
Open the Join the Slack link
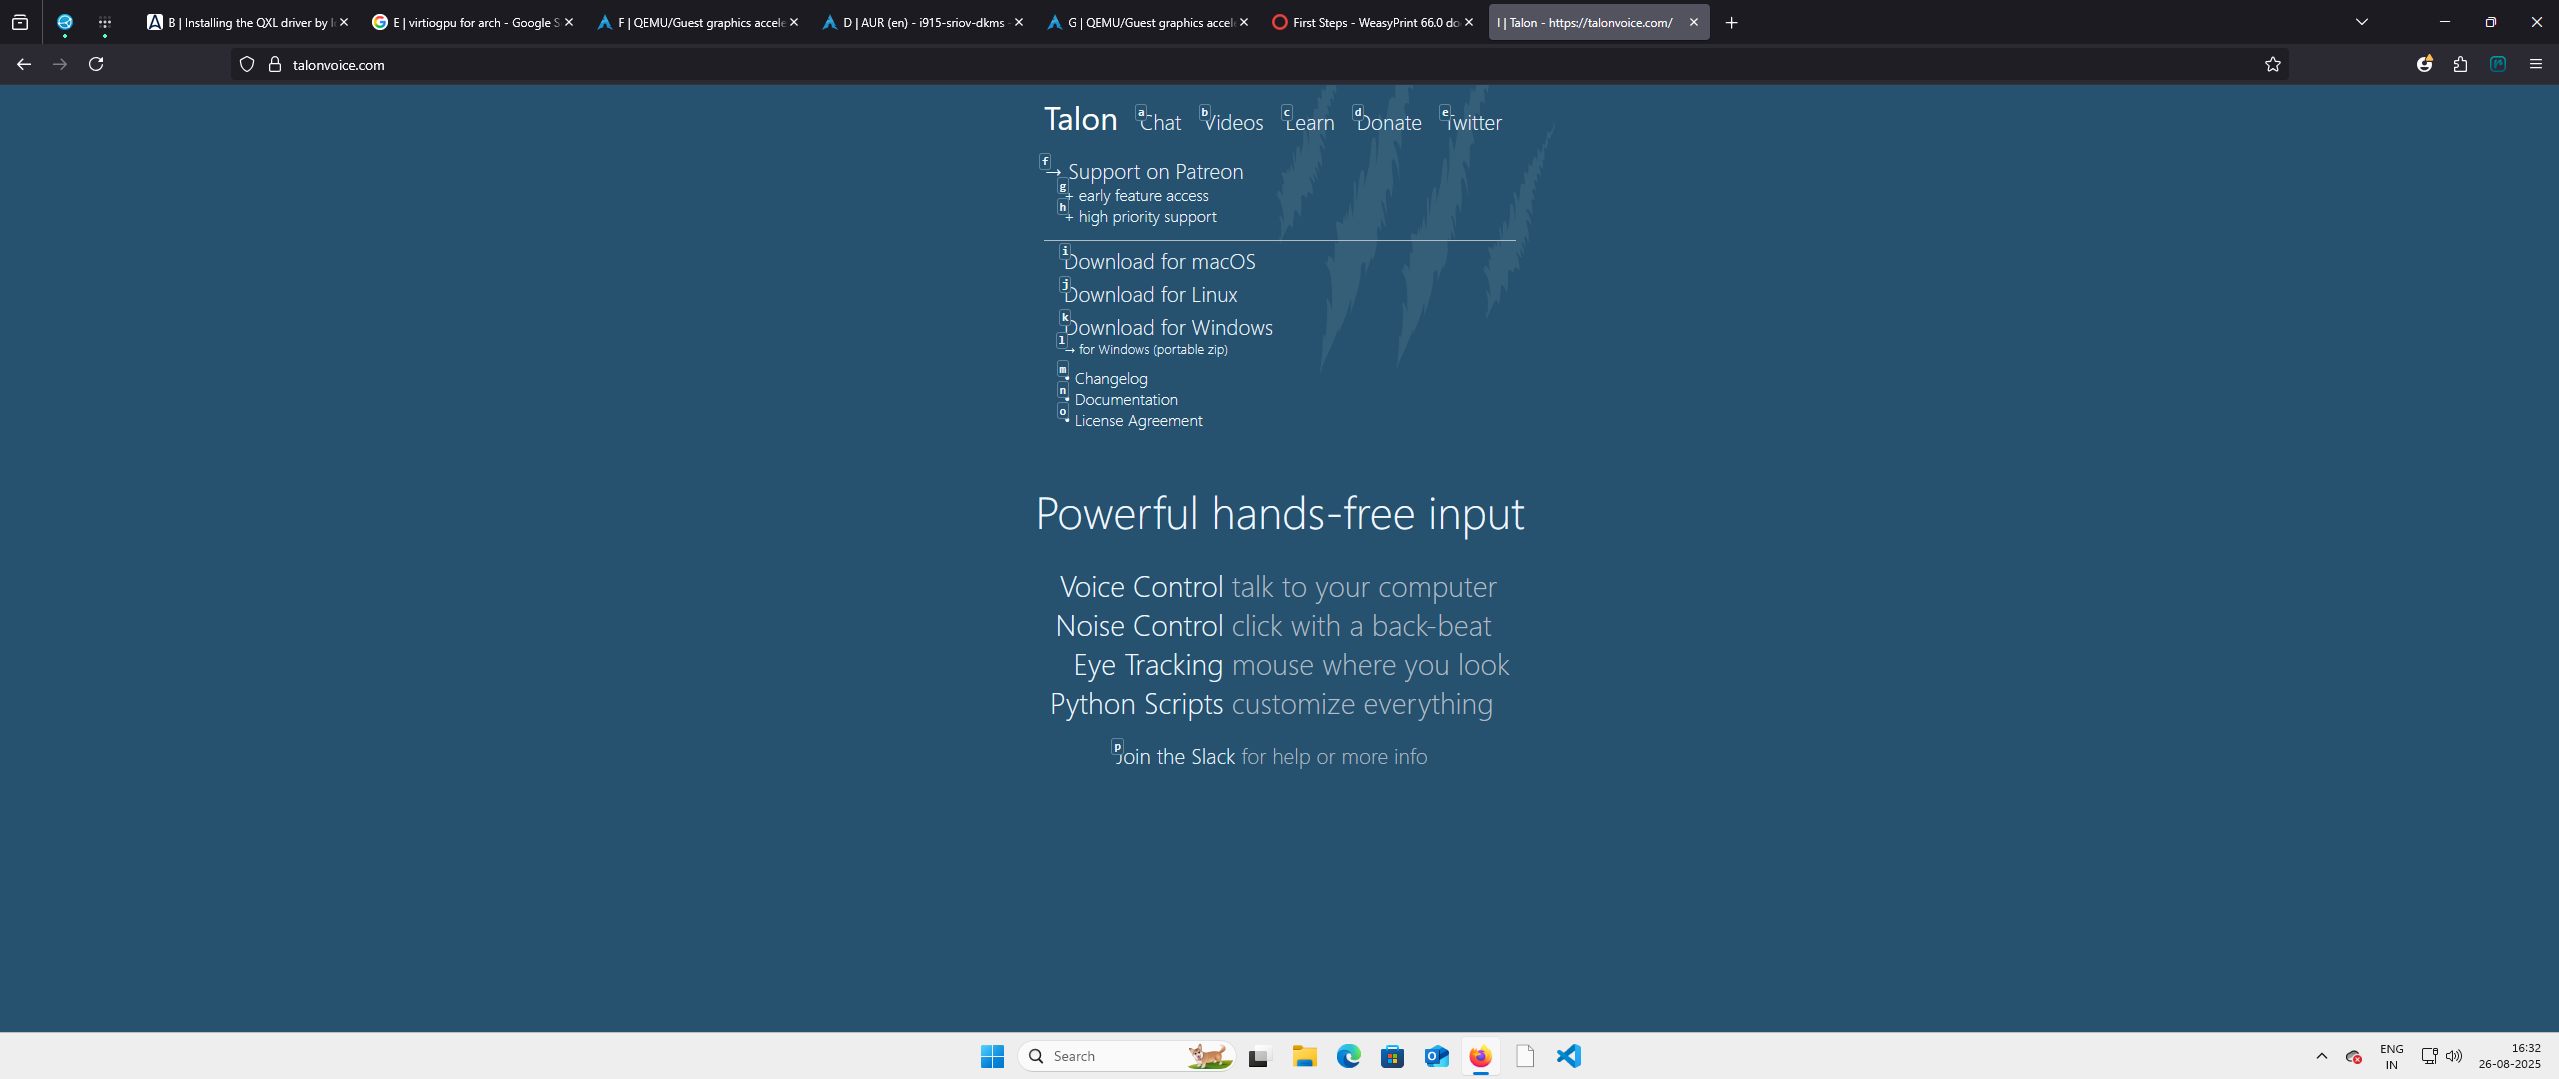pos(1173,756)
